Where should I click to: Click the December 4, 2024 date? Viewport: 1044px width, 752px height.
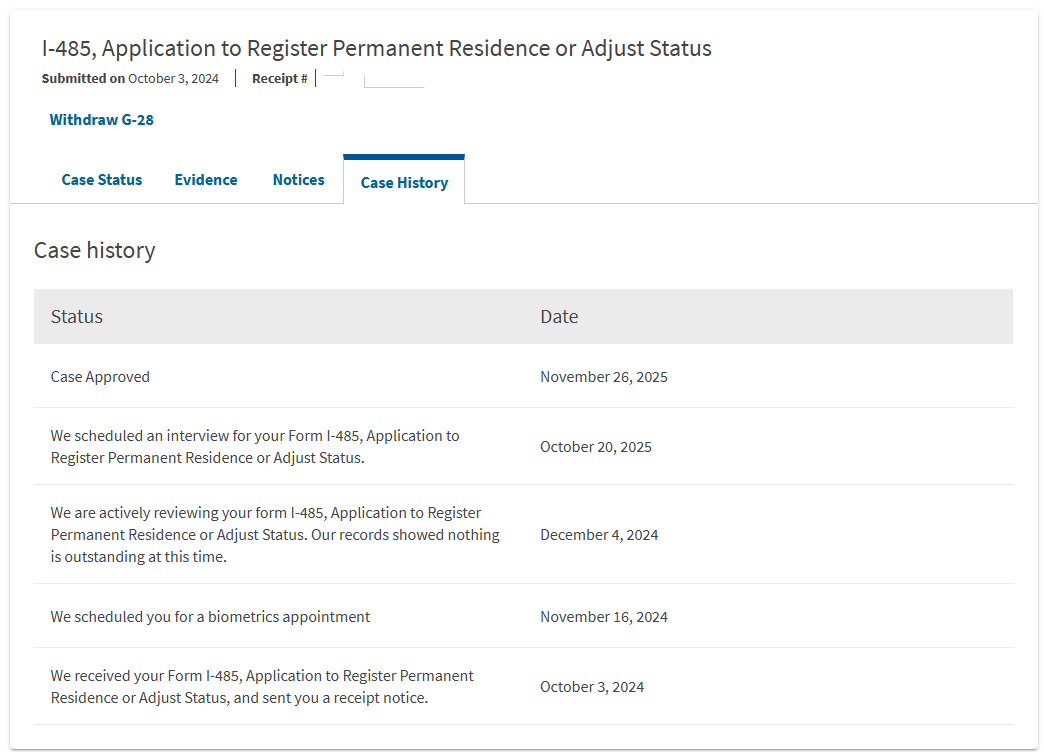[599, 535]
